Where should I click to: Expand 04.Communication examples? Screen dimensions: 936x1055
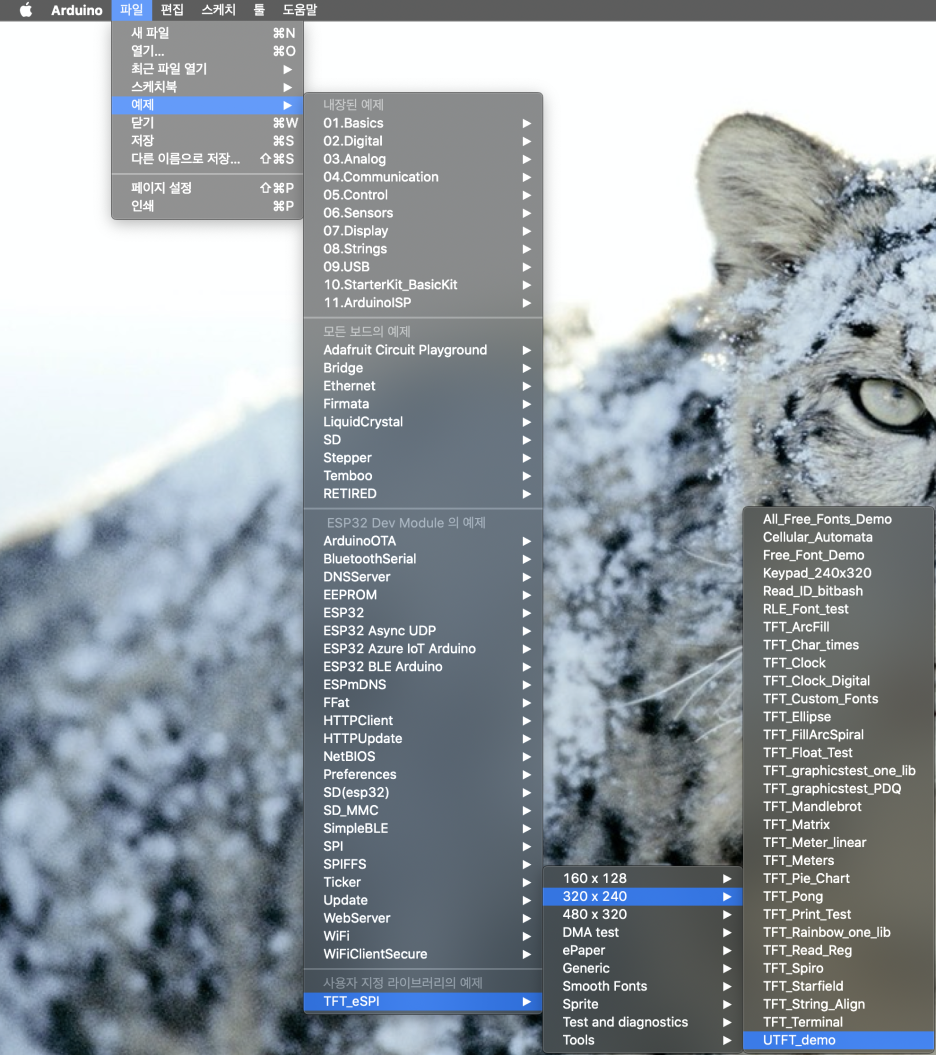point(423,177)
